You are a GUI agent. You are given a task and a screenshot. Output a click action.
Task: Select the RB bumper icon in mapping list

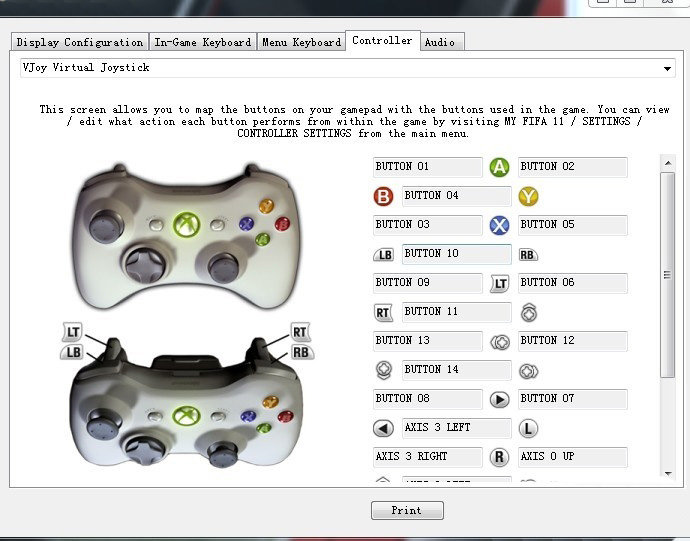pos(528,254)
